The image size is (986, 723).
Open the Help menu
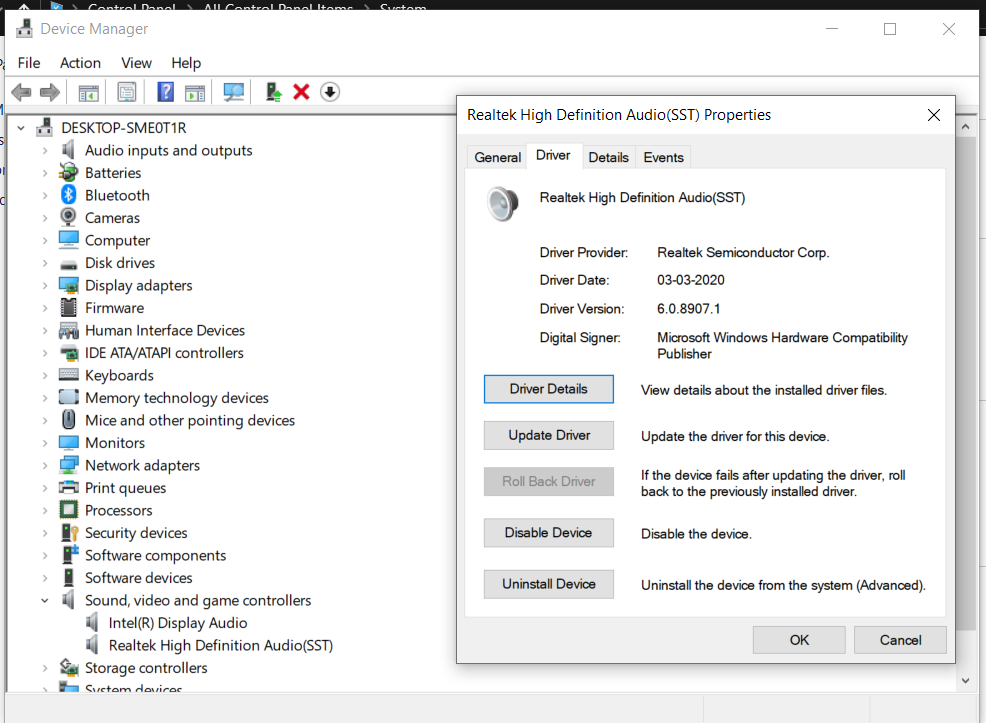[186, 63]
